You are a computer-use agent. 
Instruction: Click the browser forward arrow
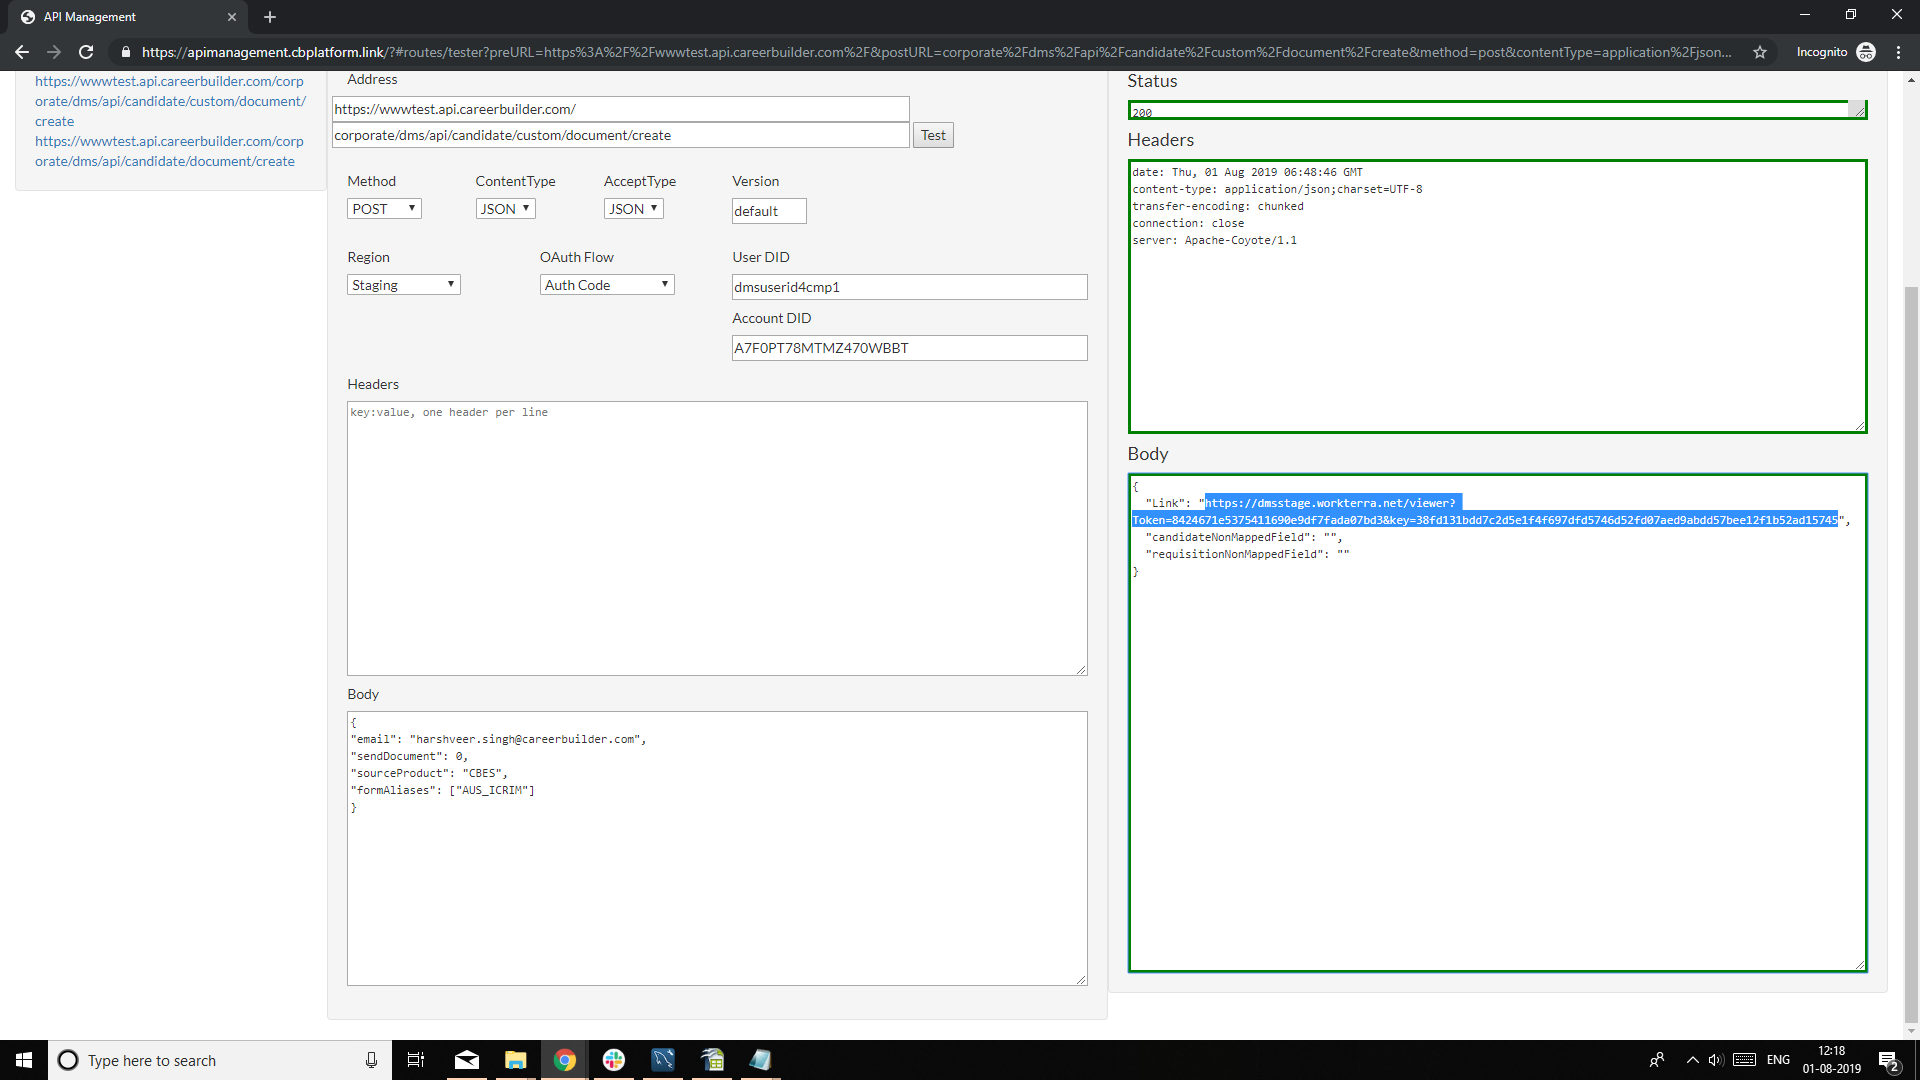[54, 52]
